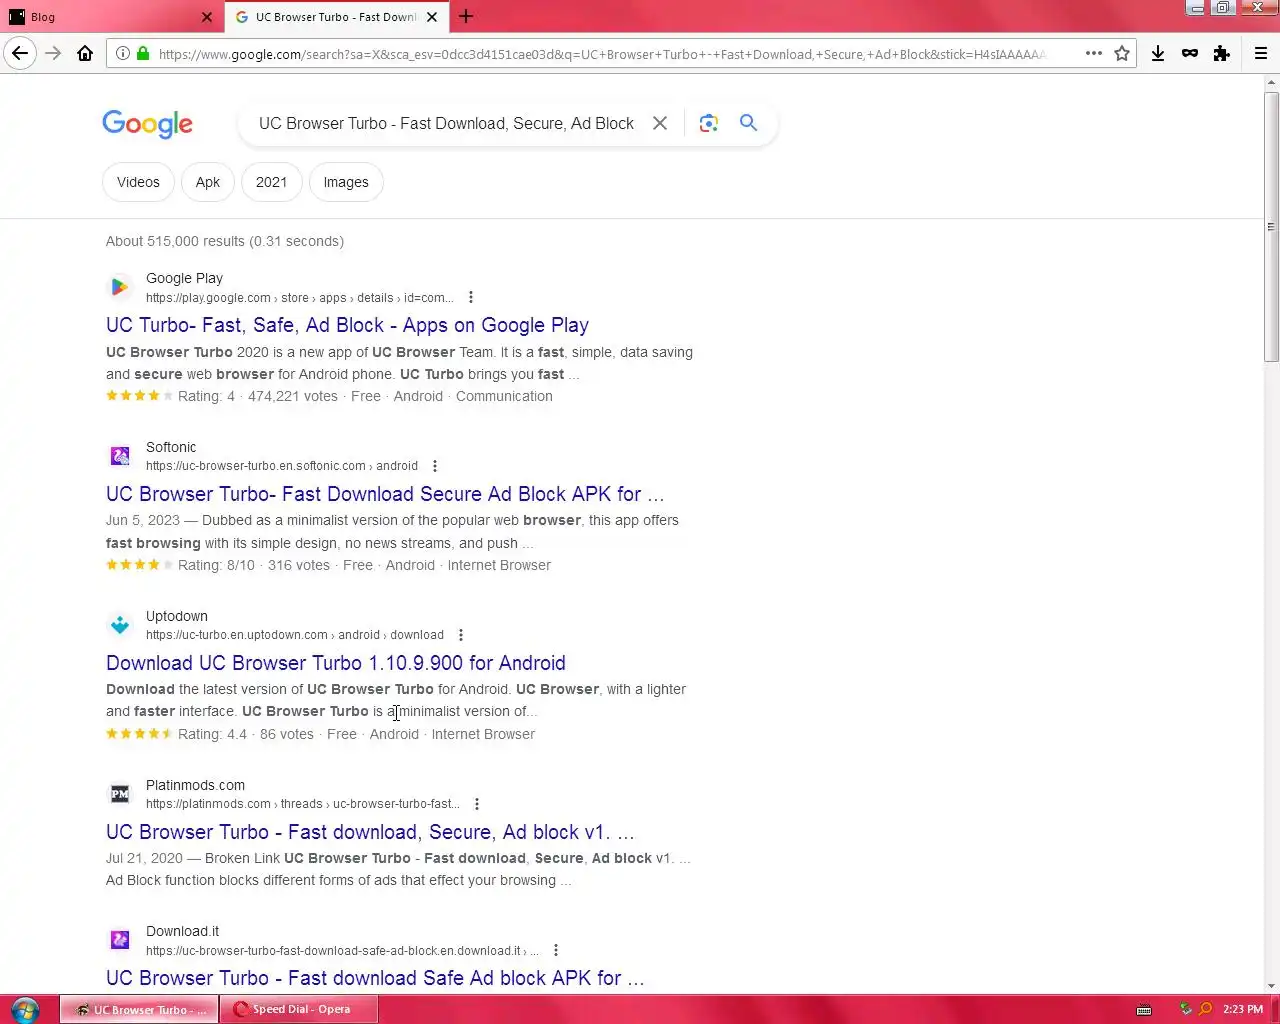This screenshot has height=1024, width=1280.
Task: Filter results by Images
Action: pyautogui.click(x=346, y=182)
